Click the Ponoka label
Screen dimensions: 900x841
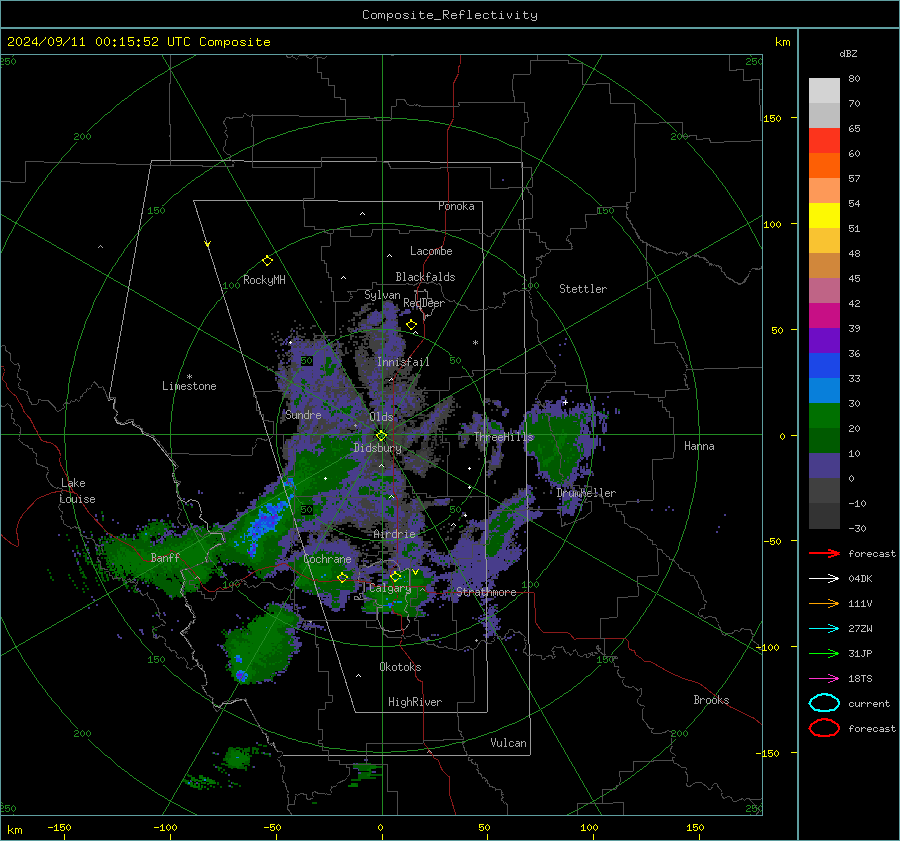coord(456,206)
